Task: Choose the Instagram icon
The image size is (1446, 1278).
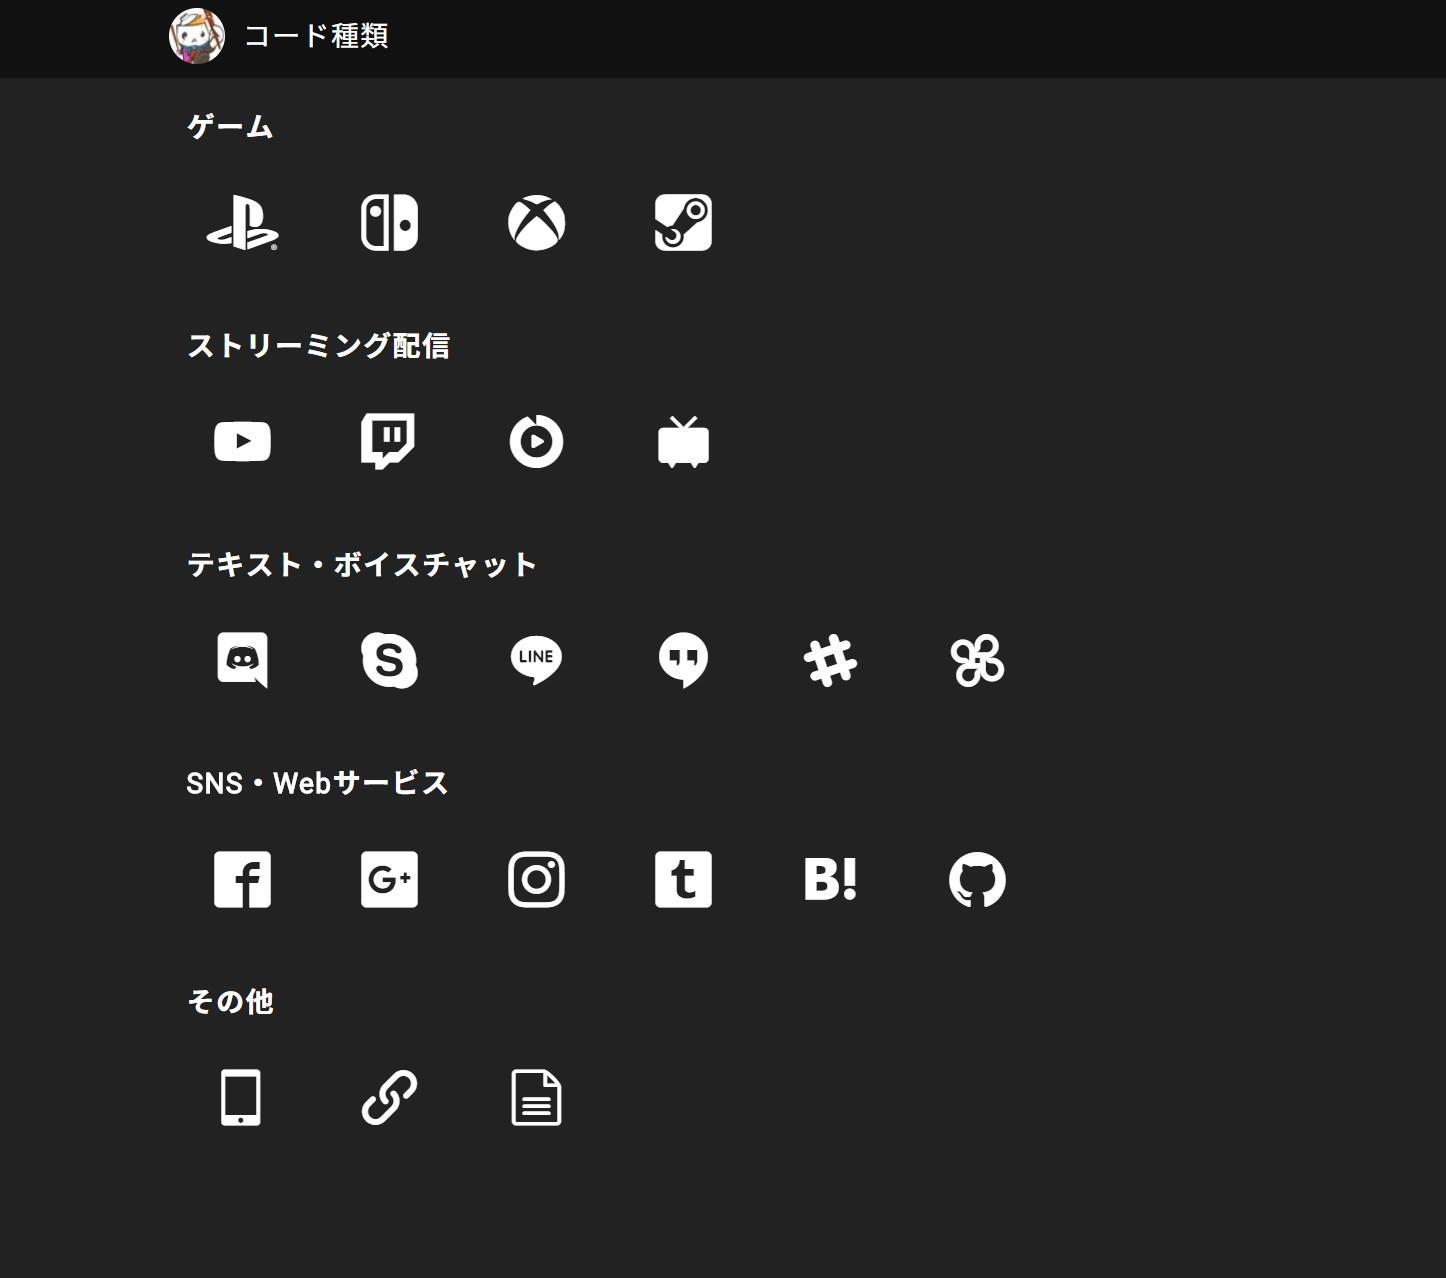Action: [x=536, y=879]
